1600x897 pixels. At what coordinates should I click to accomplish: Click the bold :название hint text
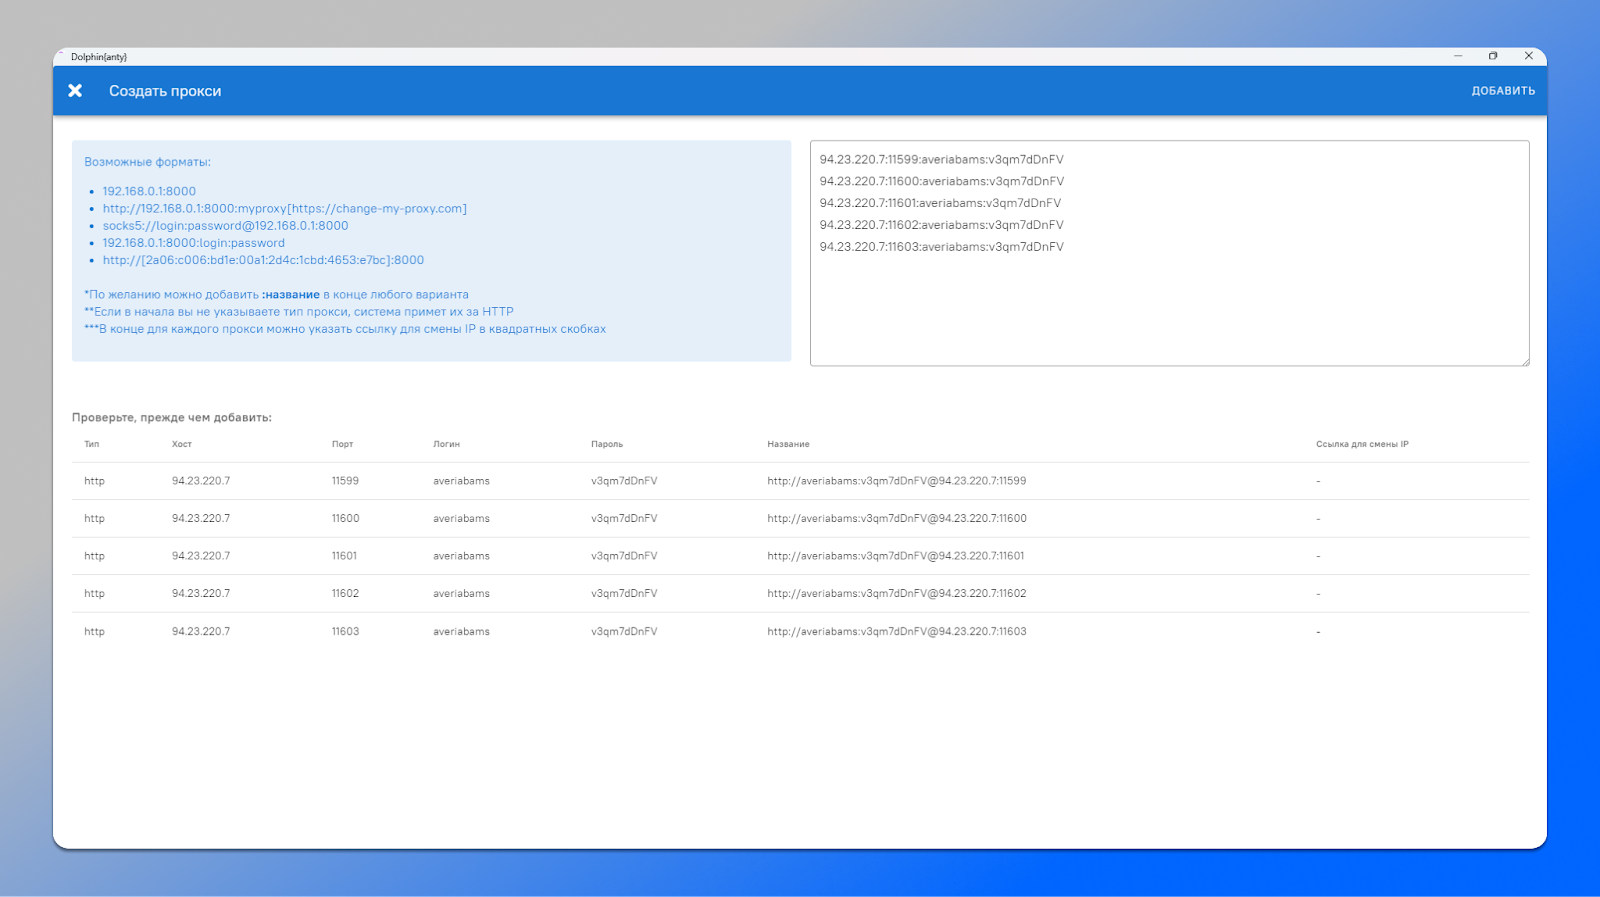(291, 294)
